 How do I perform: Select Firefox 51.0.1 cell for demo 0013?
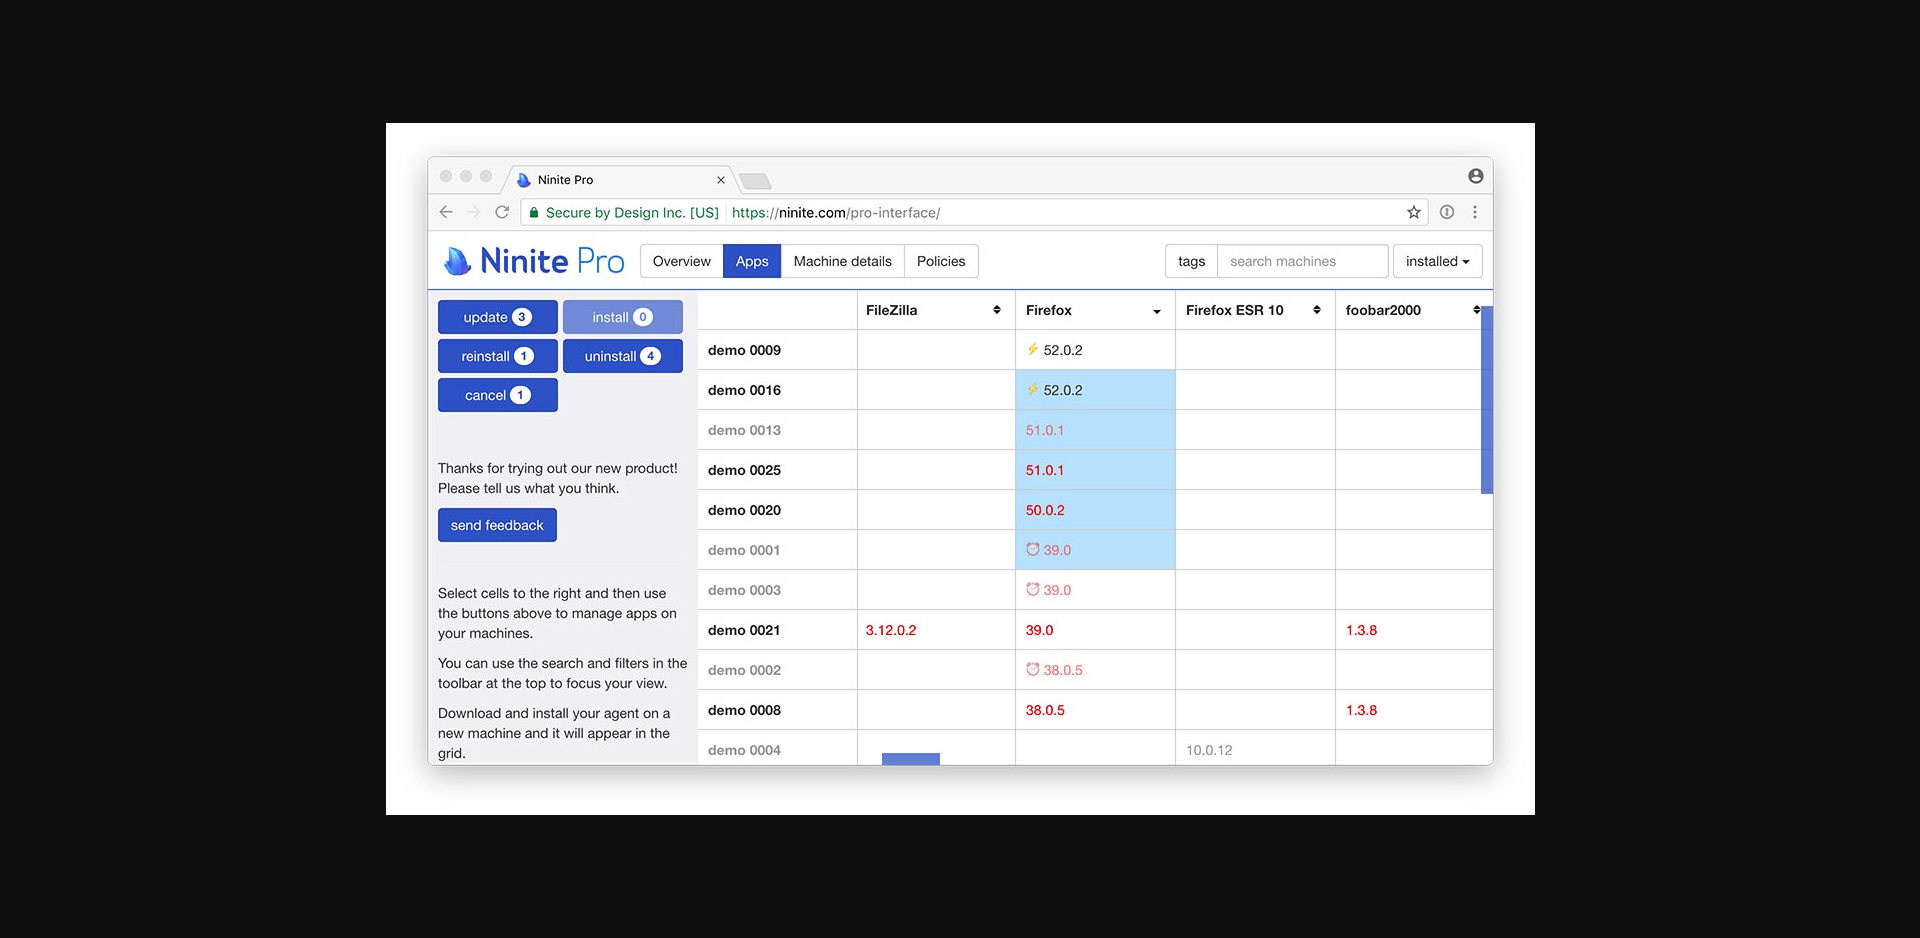(1095, 430)
